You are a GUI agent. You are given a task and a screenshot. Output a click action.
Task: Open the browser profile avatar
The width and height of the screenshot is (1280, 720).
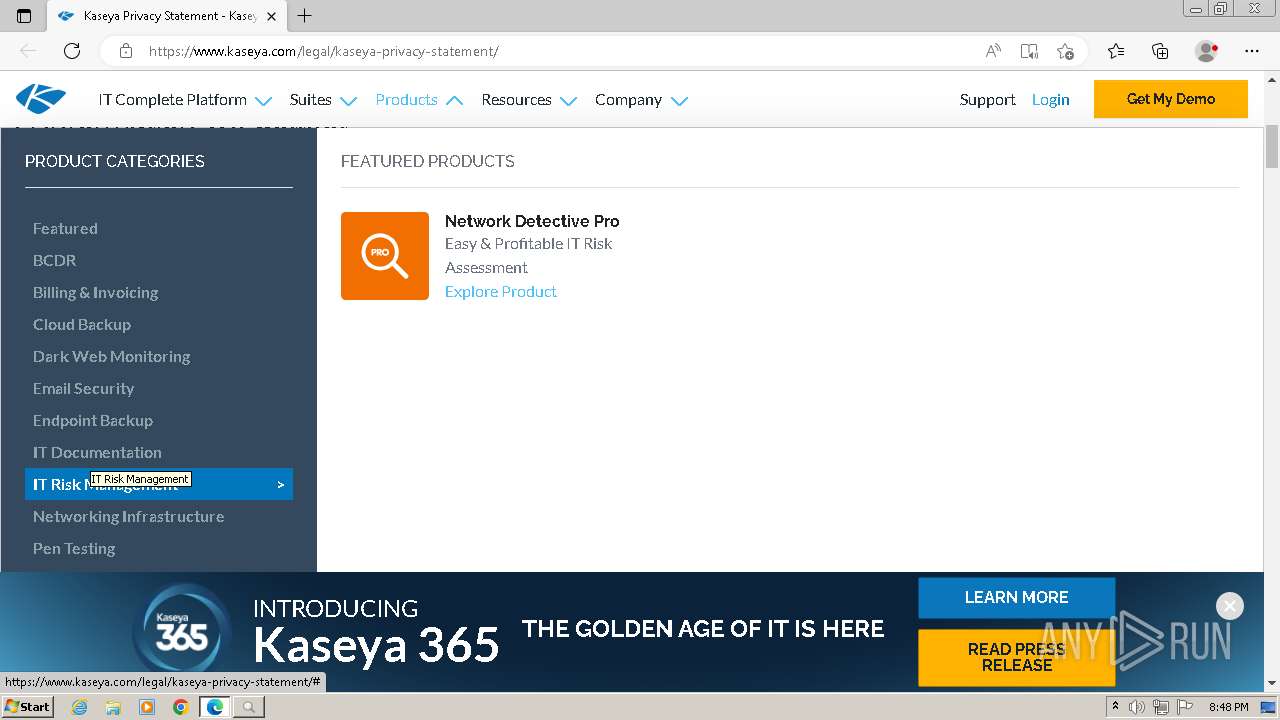tap(1207, 51)
